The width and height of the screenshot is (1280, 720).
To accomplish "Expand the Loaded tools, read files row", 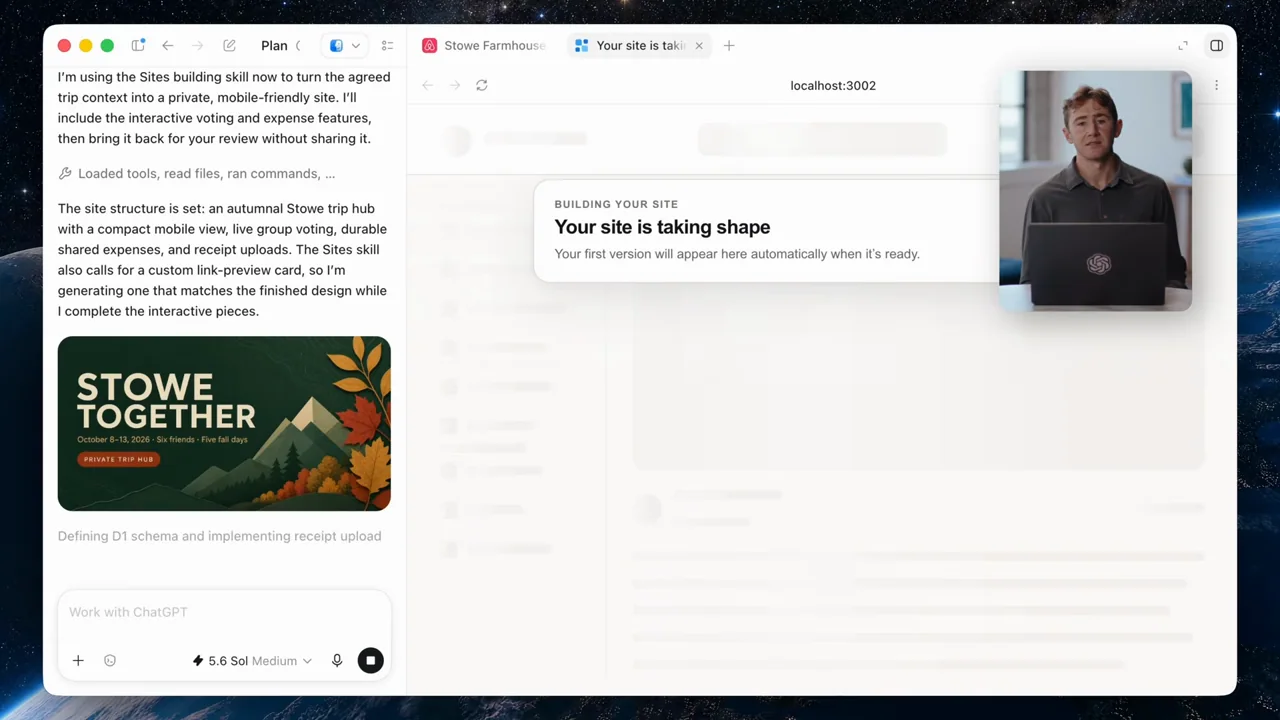I will 197,173.
